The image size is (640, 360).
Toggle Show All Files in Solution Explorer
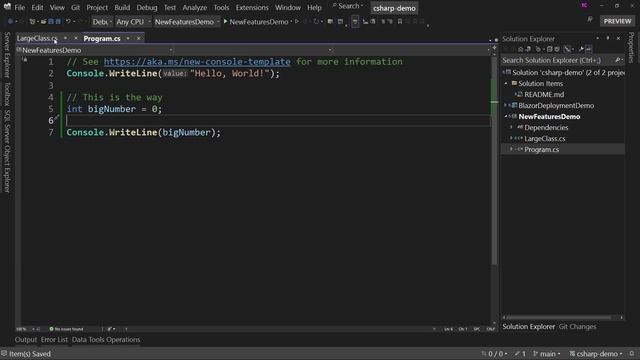click(557, 49)
